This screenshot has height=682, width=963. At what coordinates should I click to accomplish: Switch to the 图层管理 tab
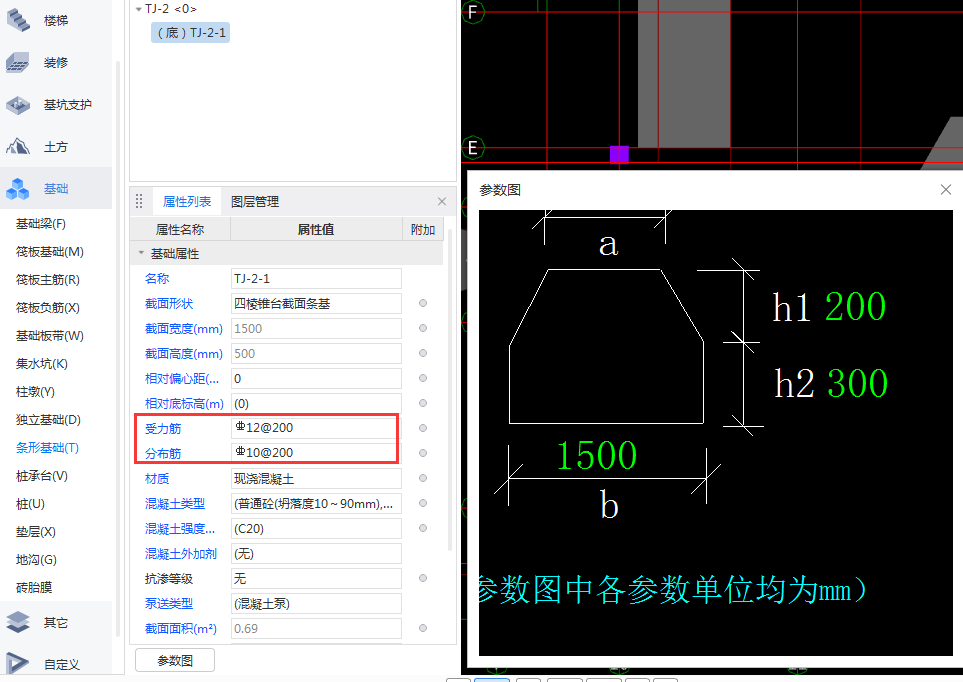tap(255, 201)
